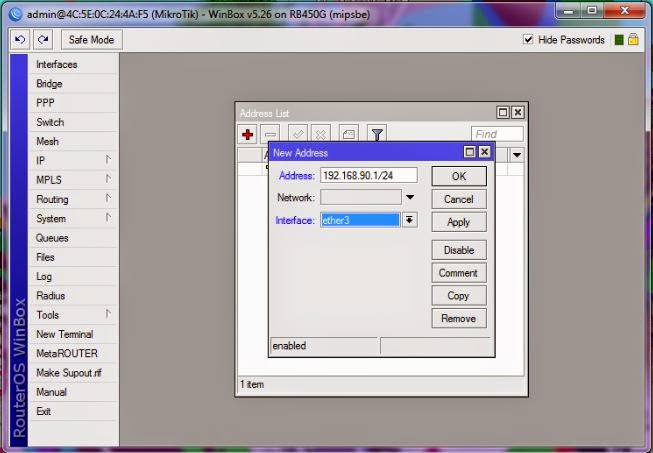Click the 'enabled' status text

point(289,346)
